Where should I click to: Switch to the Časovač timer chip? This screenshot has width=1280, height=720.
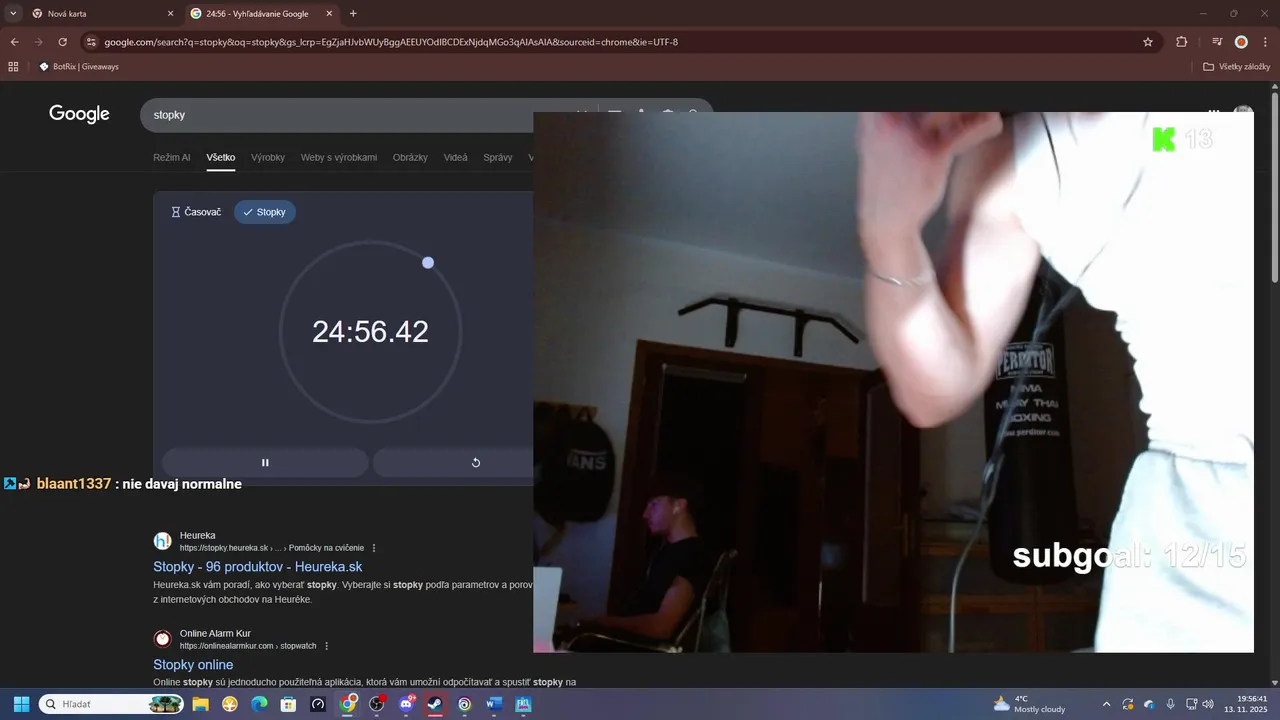[x=196, y=212]
